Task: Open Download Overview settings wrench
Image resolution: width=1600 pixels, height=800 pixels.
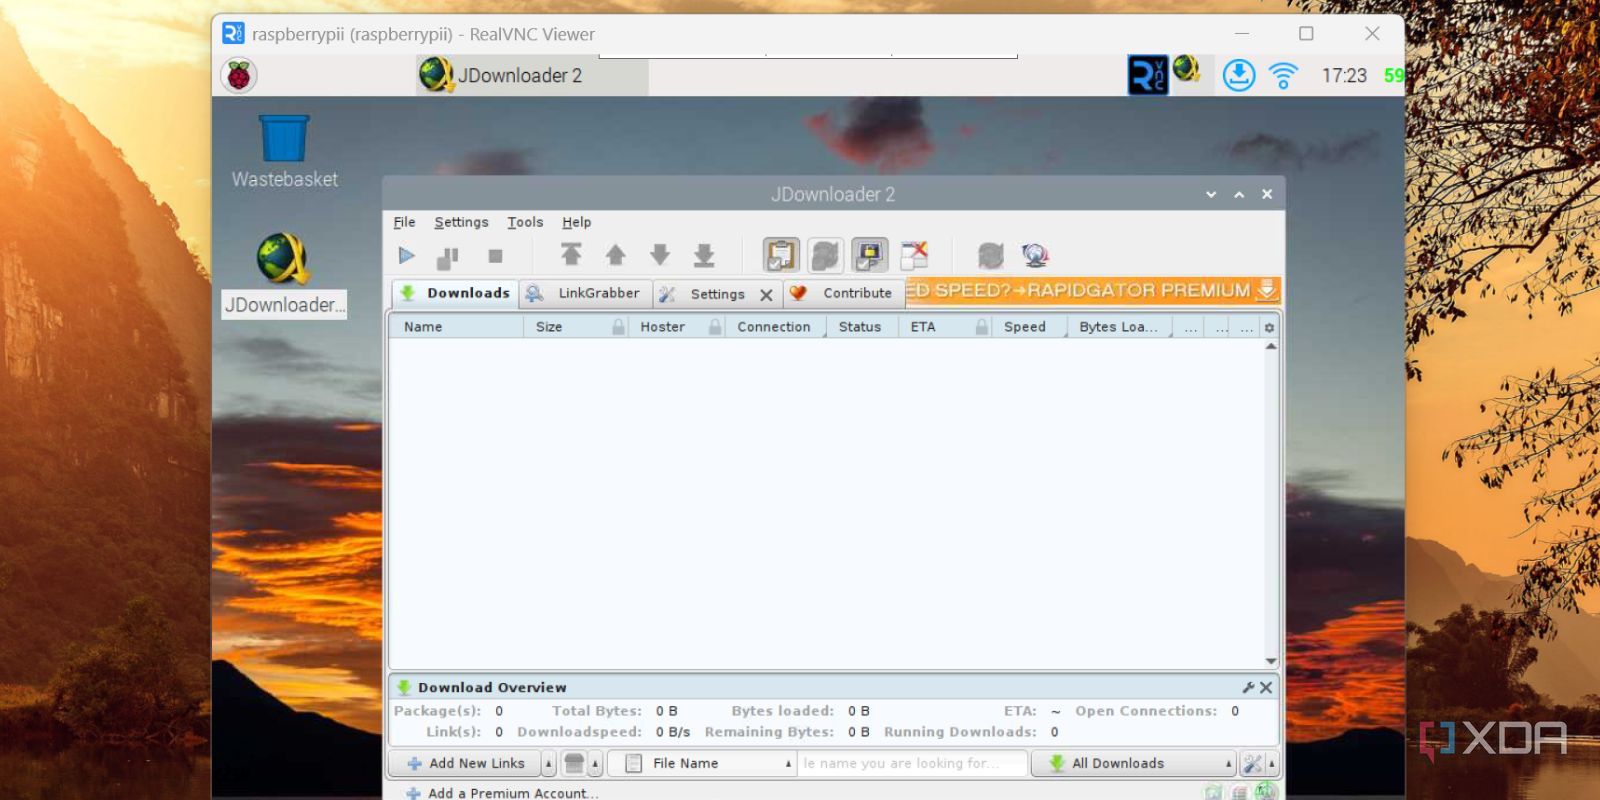Action: coord(1248,687)
